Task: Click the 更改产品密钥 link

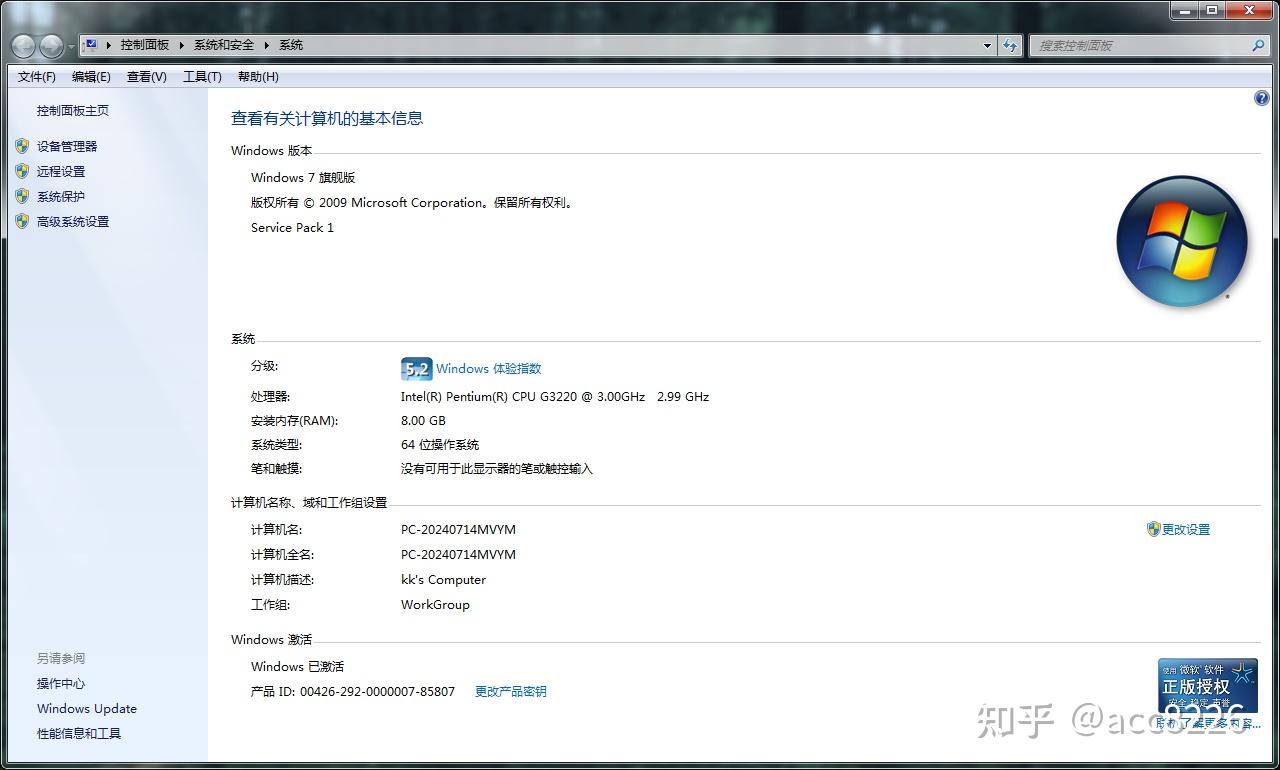Action: [510, 691]
